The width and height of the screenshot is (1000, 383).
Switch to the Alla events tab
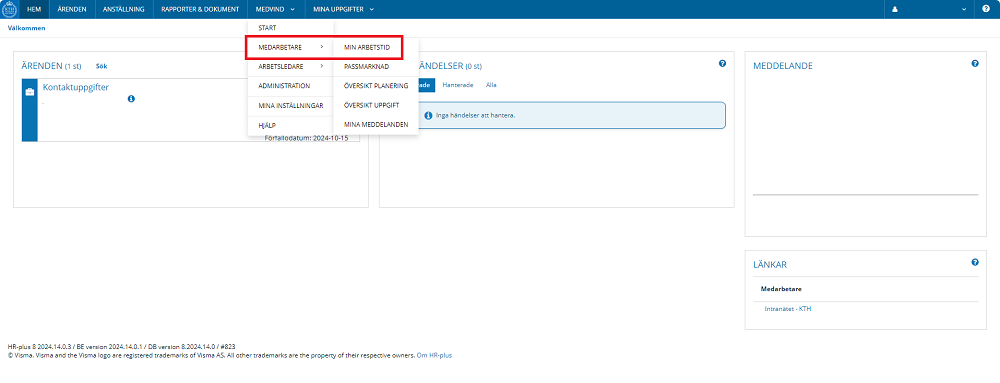coord(491,85)
